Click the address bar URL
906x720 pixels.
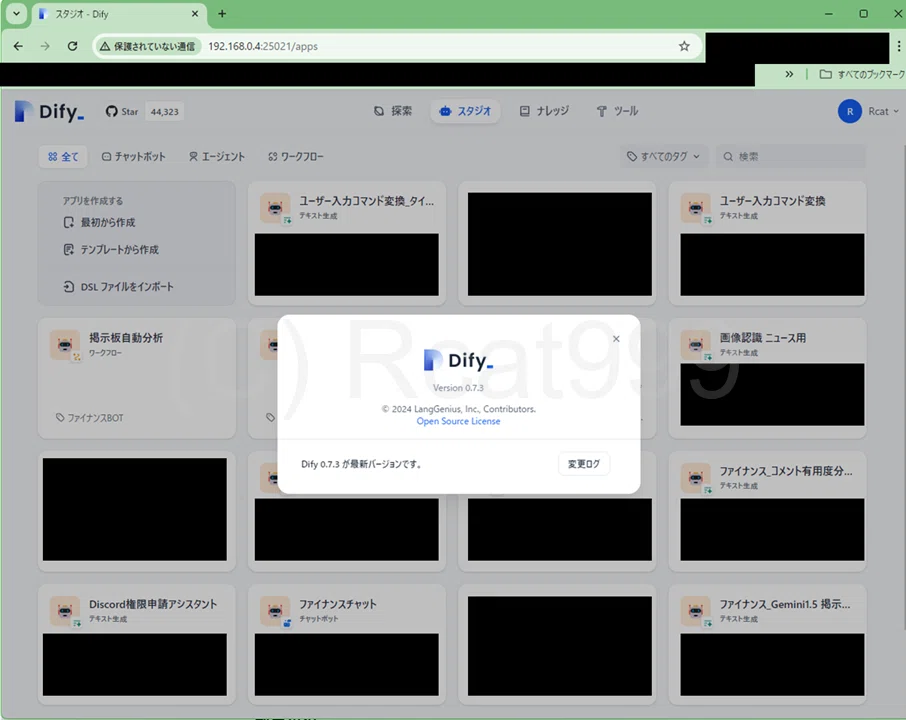pyautogui.click(x=263, y=46)
